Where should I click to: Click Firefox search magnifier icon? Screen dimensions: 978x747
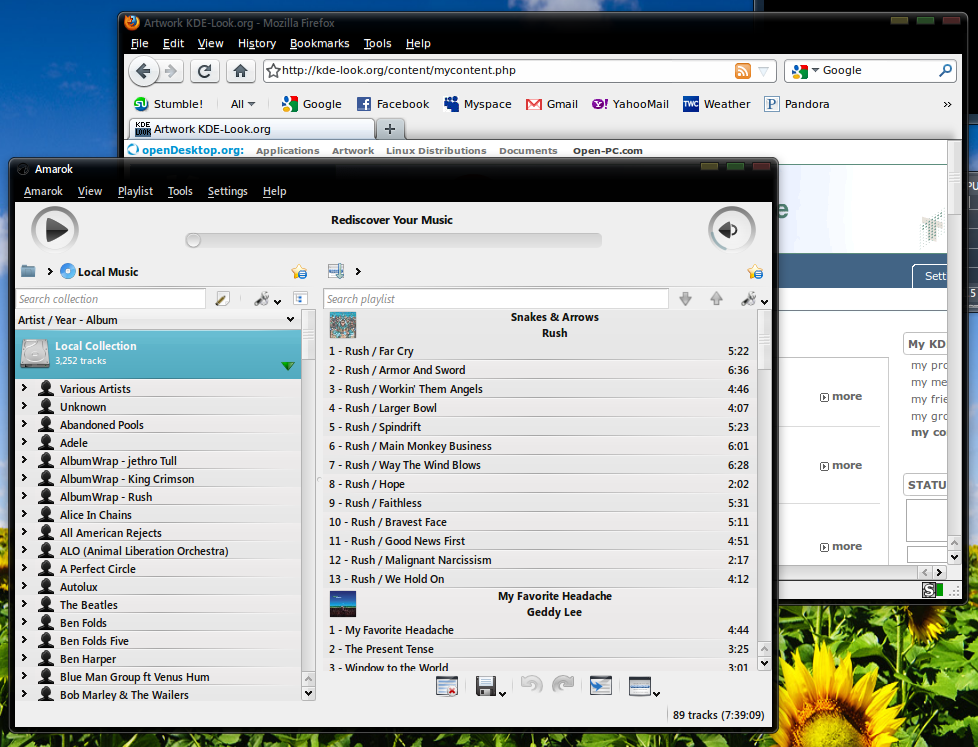(x=946, y=70)
